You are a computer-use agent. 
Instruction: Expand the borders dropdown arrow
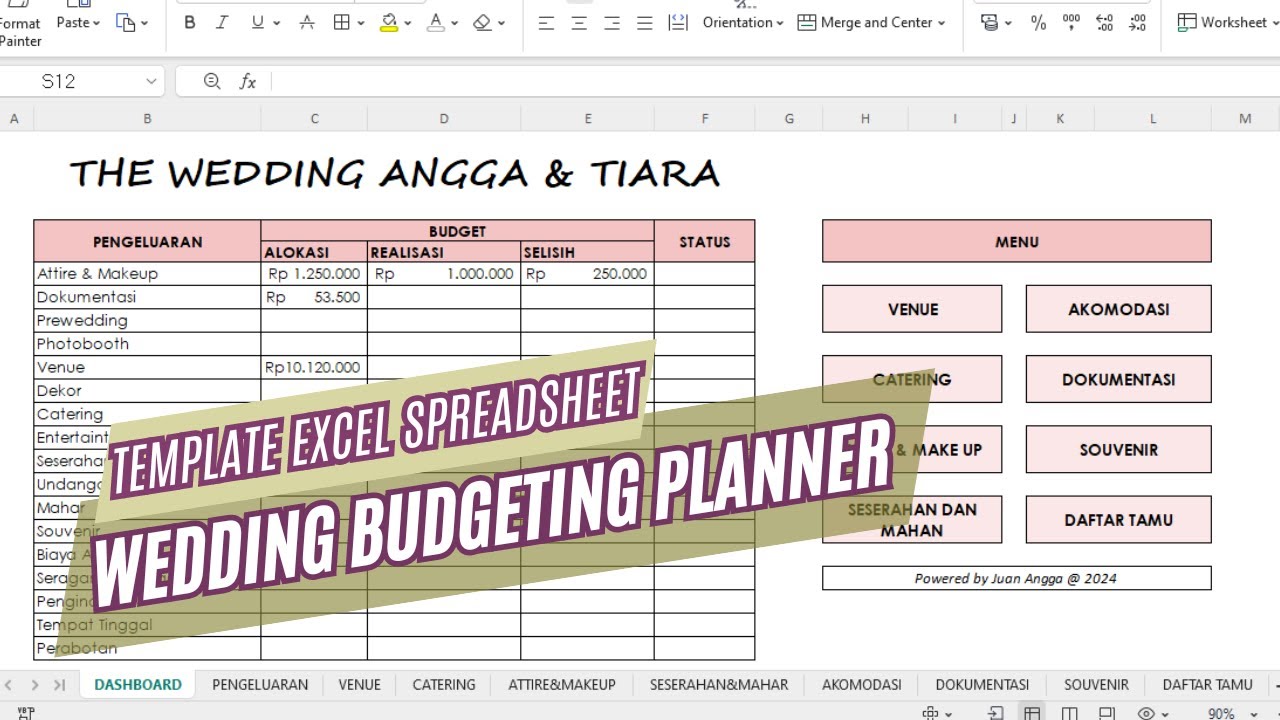[x=360, y=23]
